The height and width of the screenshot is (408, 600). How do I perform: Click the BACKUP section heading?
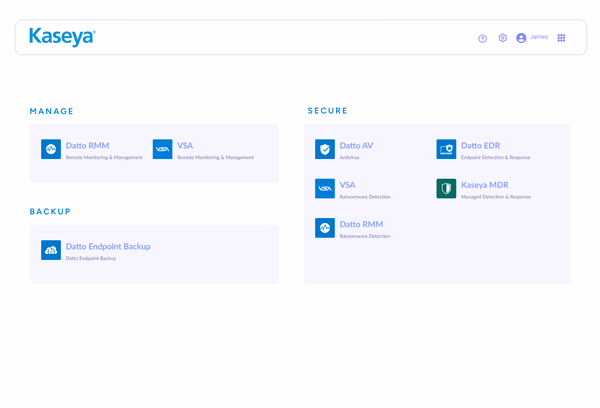click(50, 212)
